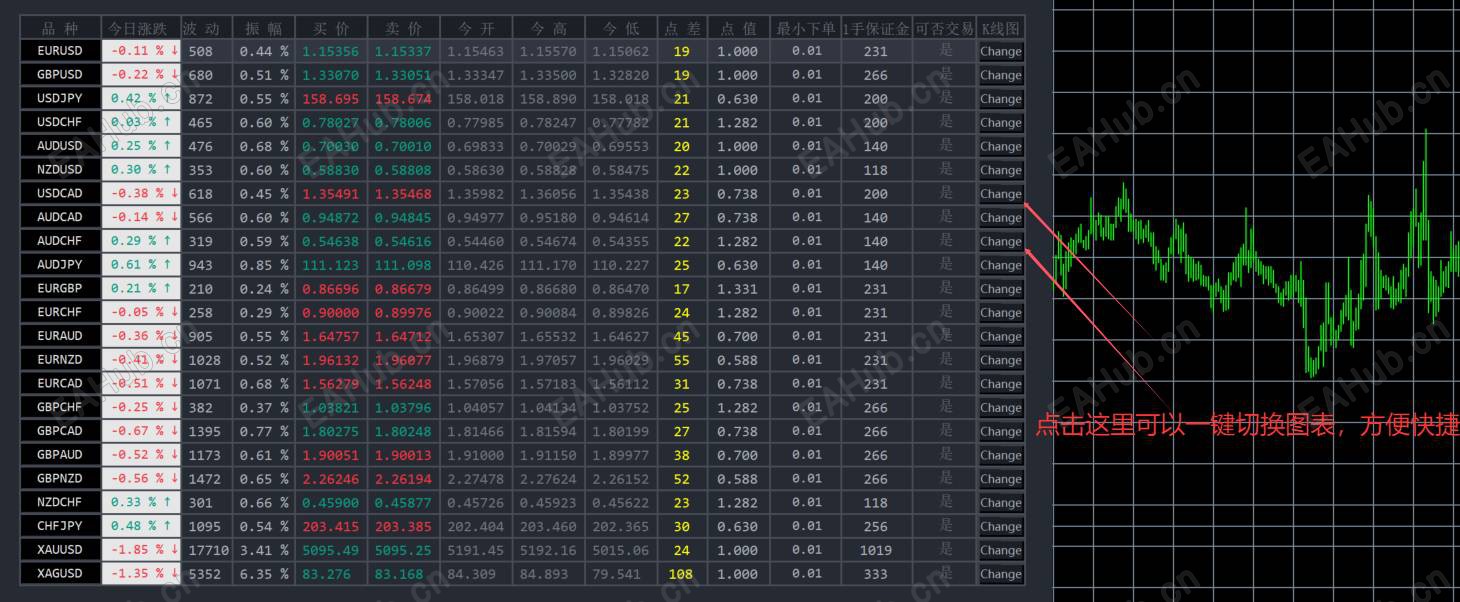The width and height of the screenshot is (1460, 602).
Task: Select Change in the XAUUSD row
Action: tap(1000, 550)
